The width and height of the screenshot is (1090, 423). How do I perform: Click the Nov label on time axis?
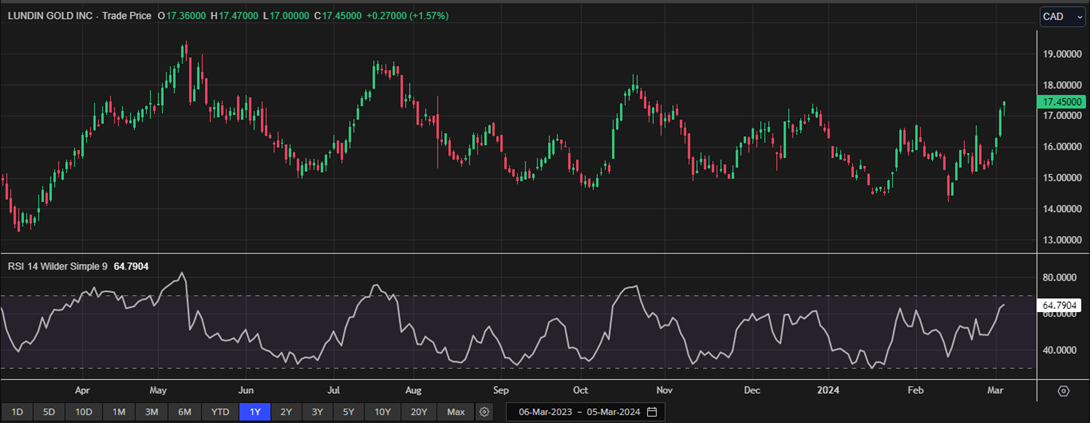tap(665, 390)
